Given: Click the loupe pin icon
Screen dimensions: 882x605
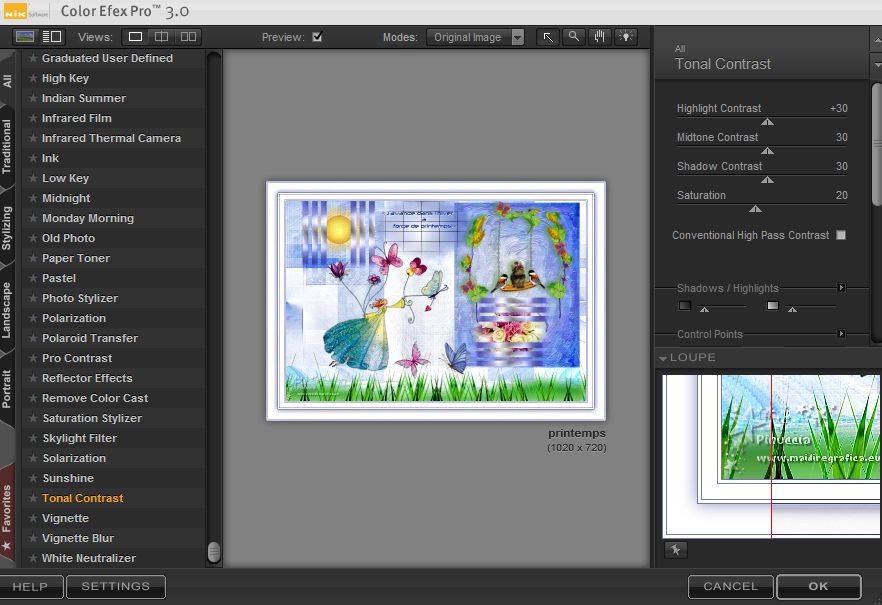Looking at the screenshot, I should point(676,550).
